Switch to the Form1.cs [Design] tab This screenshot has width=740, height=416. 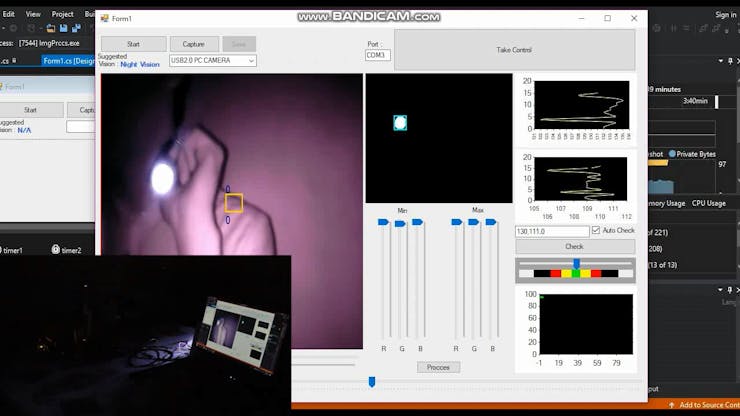(69, 61)
